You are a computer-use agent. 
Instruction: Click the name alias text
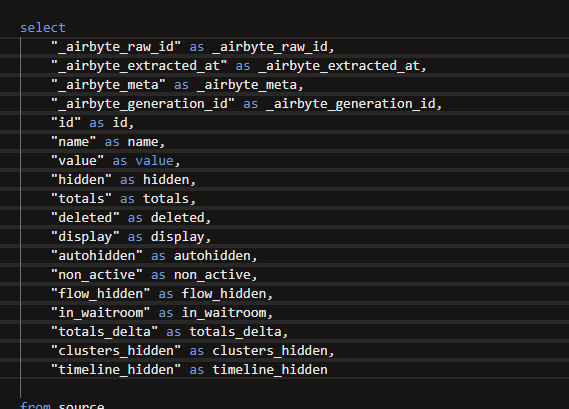click(x=143, y=142)
